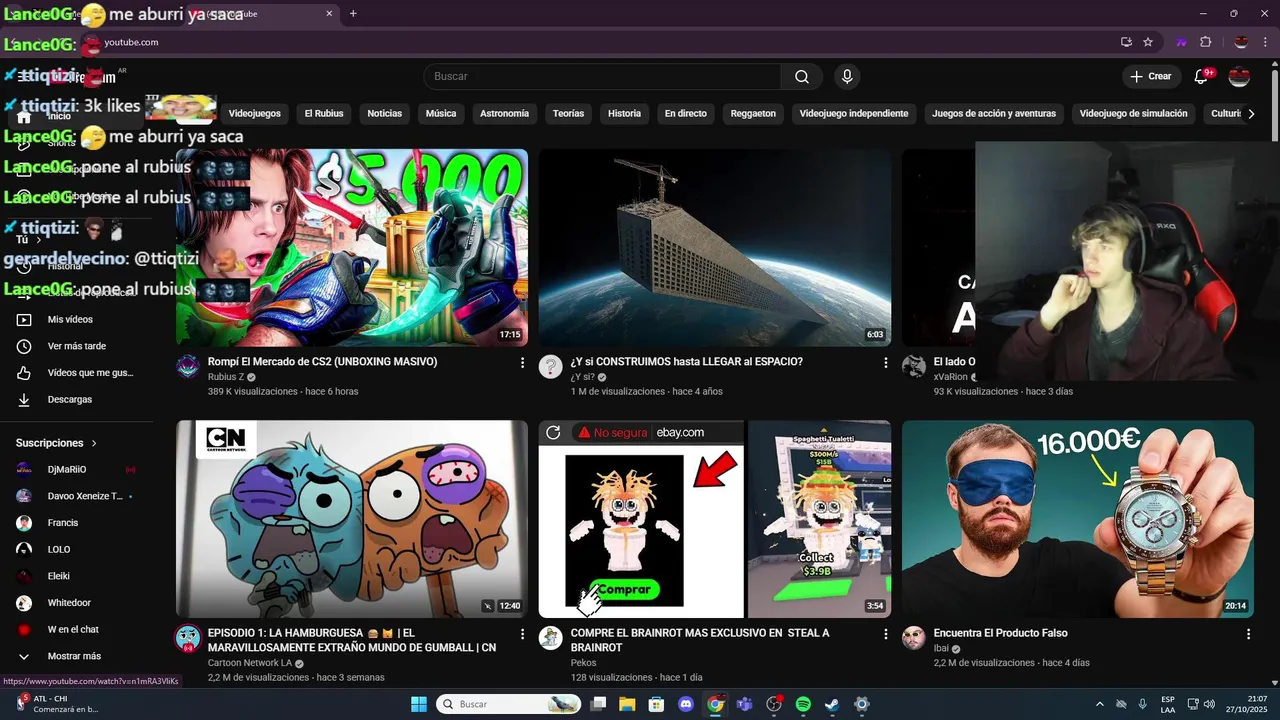Open Descargas in sidebar

[77, 399]
